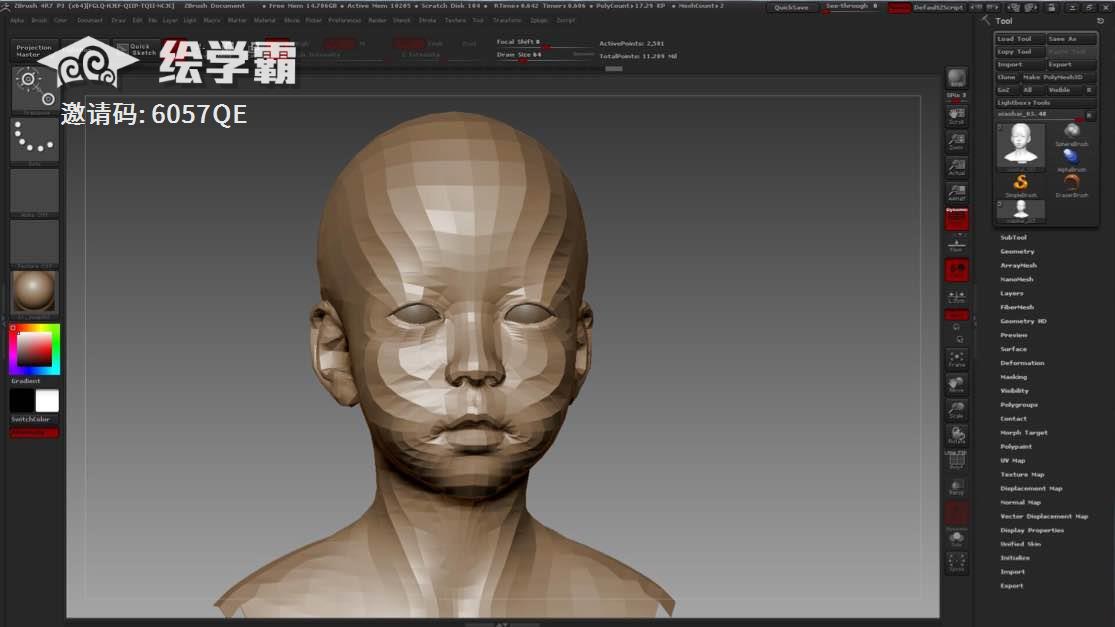
Task: Click the QuickSave button
Action: 791,8
